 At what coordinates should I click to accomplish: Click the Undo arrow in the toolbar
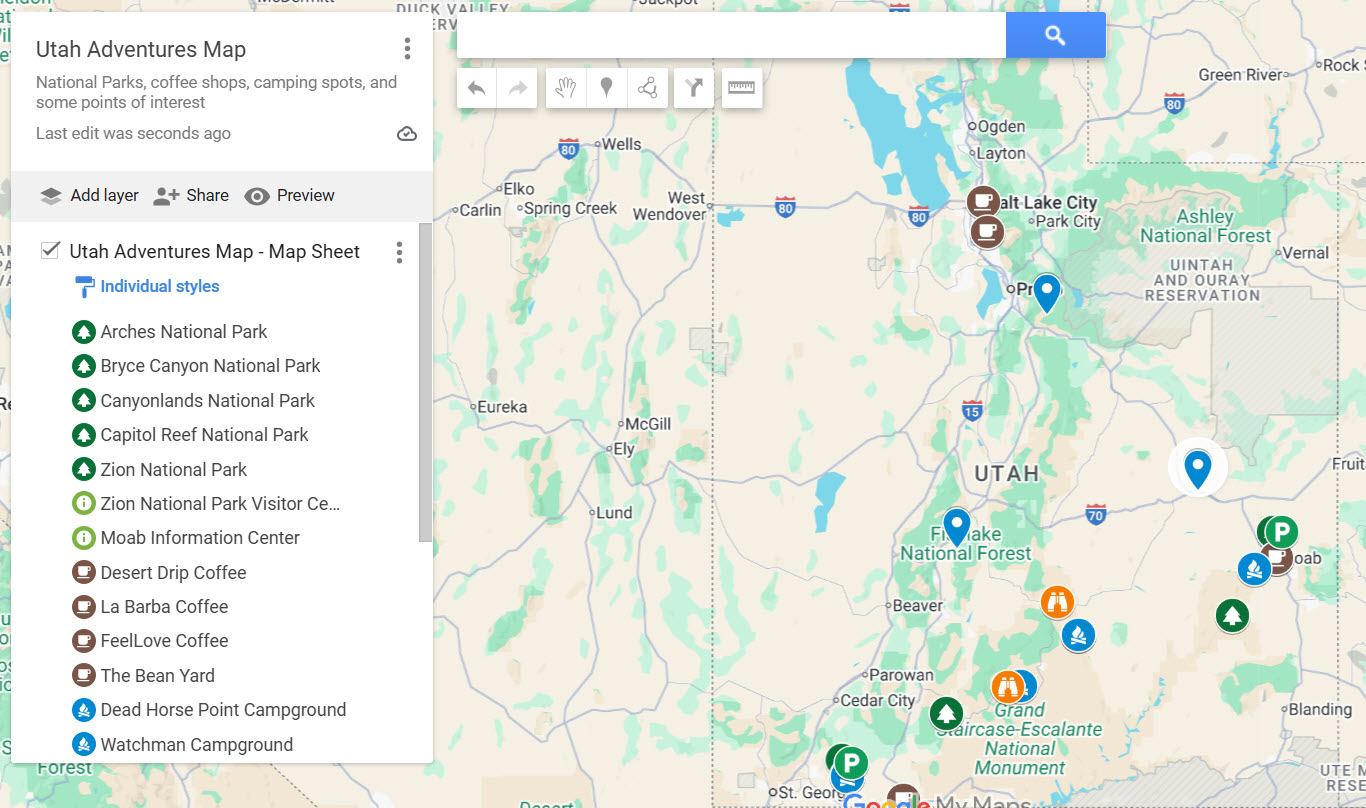click(477, 88)
